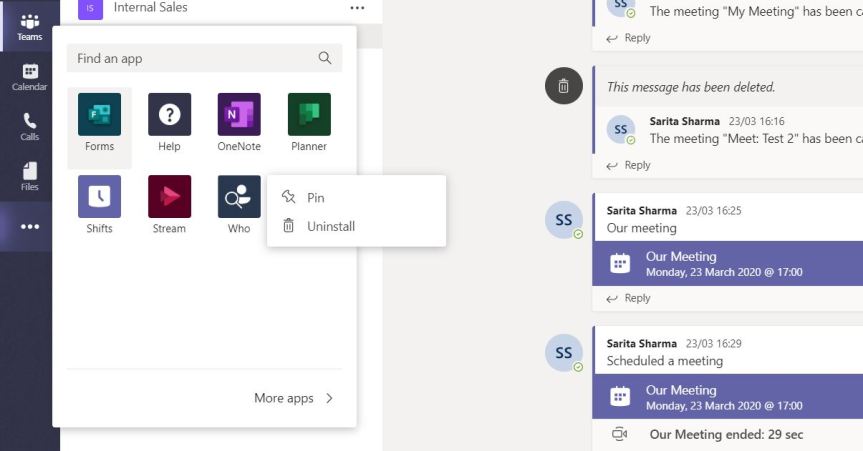The height and width of the screenshot is (451, 863).
Task: Click the More apps link
Action: tap(294, 398)
